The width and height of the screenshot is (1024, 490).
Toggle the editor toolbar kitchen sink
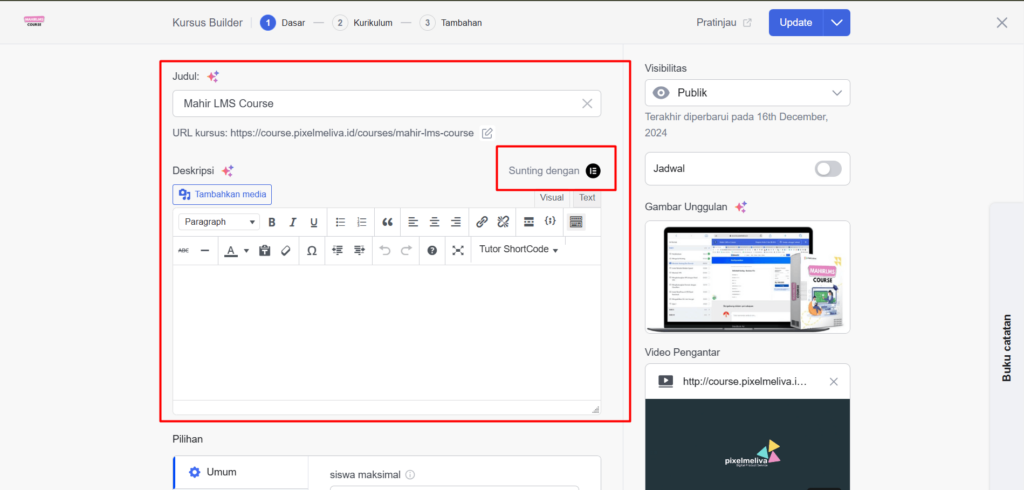[575, 222]
